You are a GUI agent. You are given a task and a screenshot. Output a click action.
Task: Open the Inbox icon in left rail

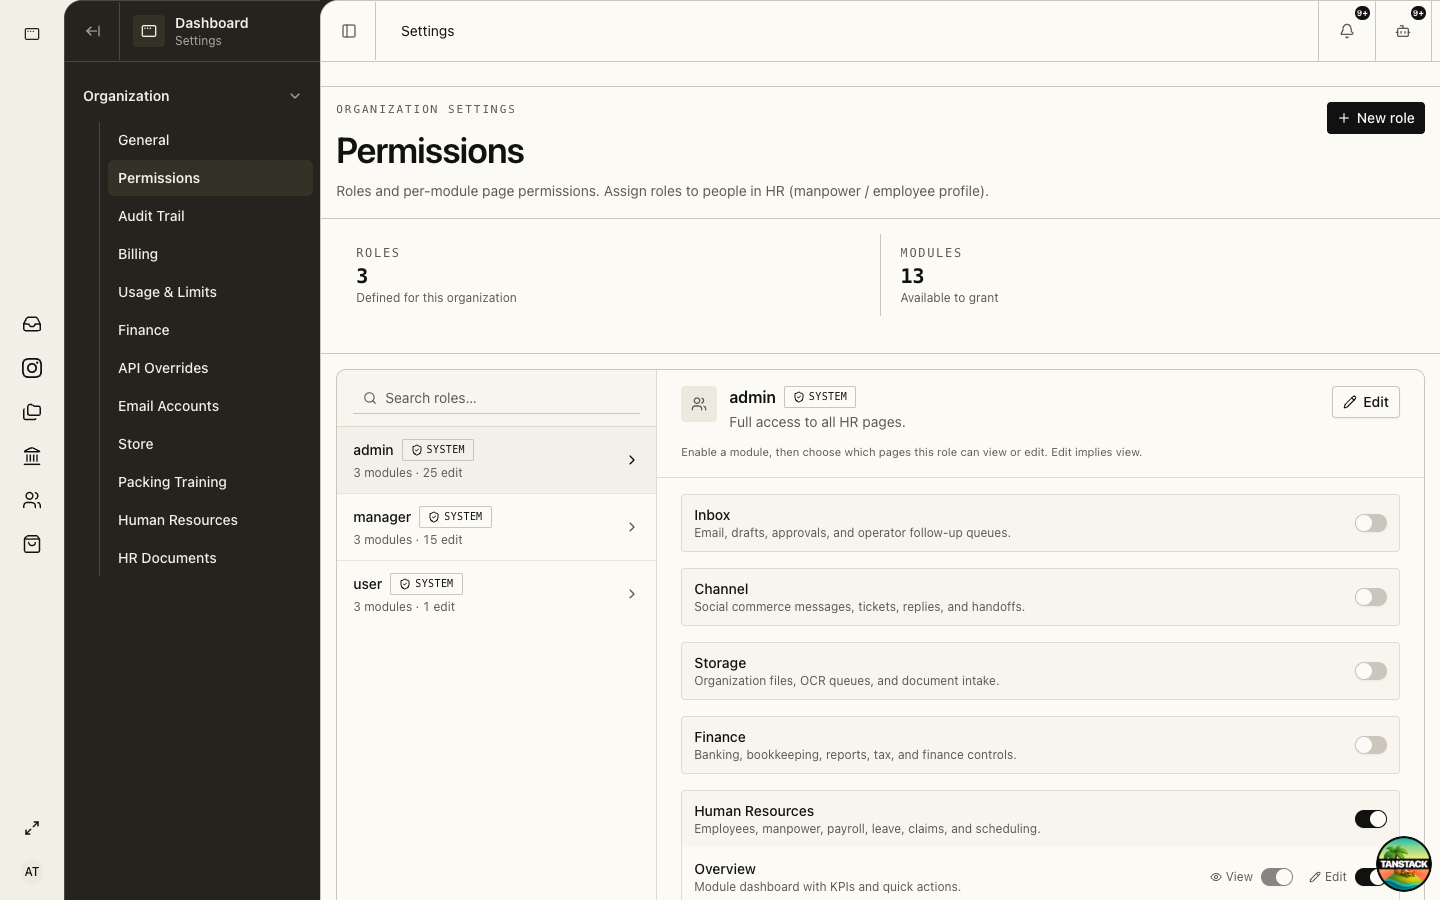32,324
